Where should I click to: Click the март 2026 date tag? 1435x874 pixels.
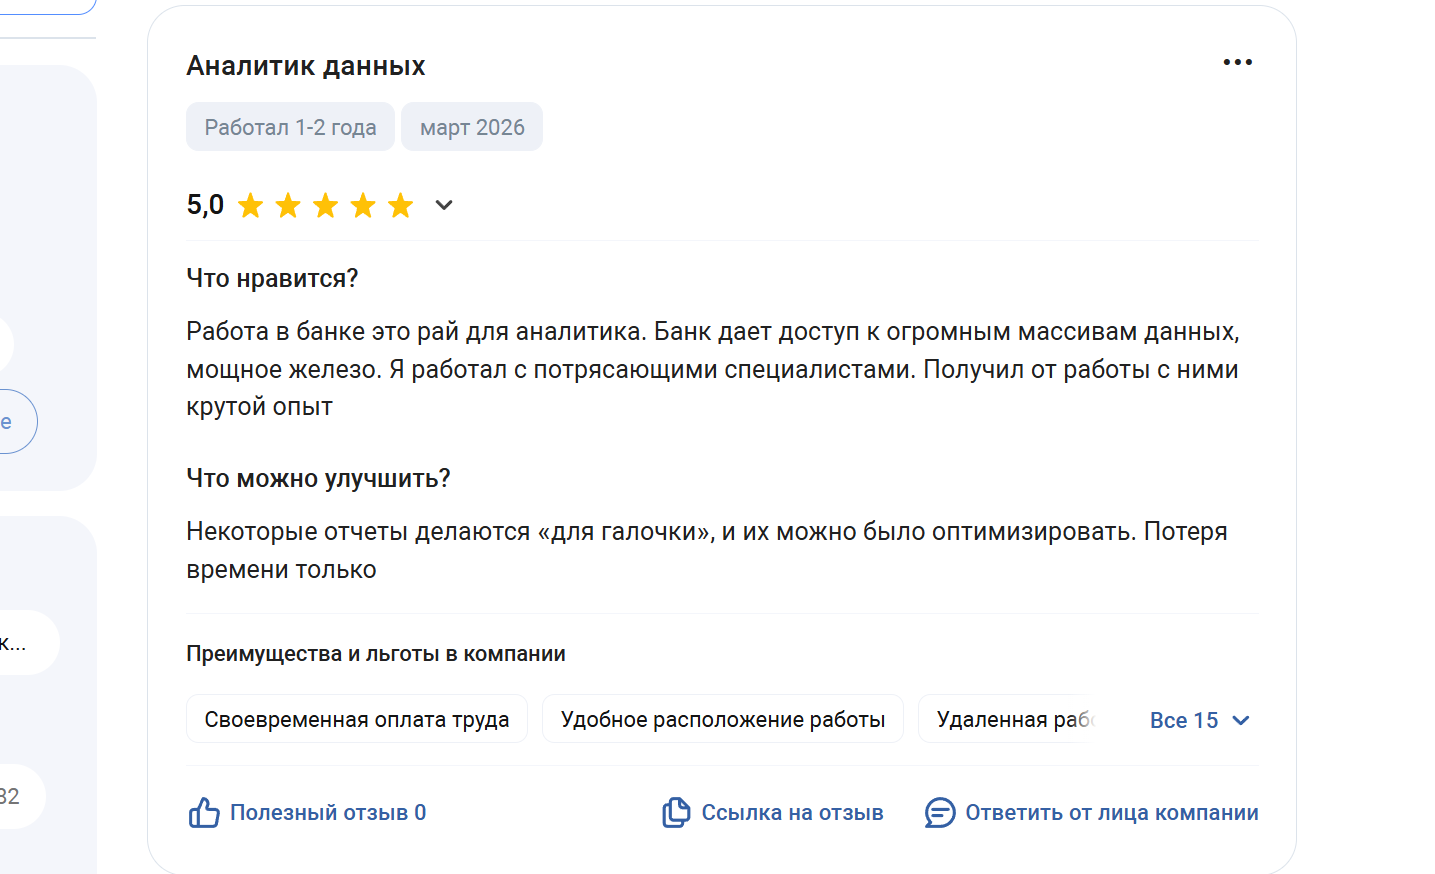point(472,127)
